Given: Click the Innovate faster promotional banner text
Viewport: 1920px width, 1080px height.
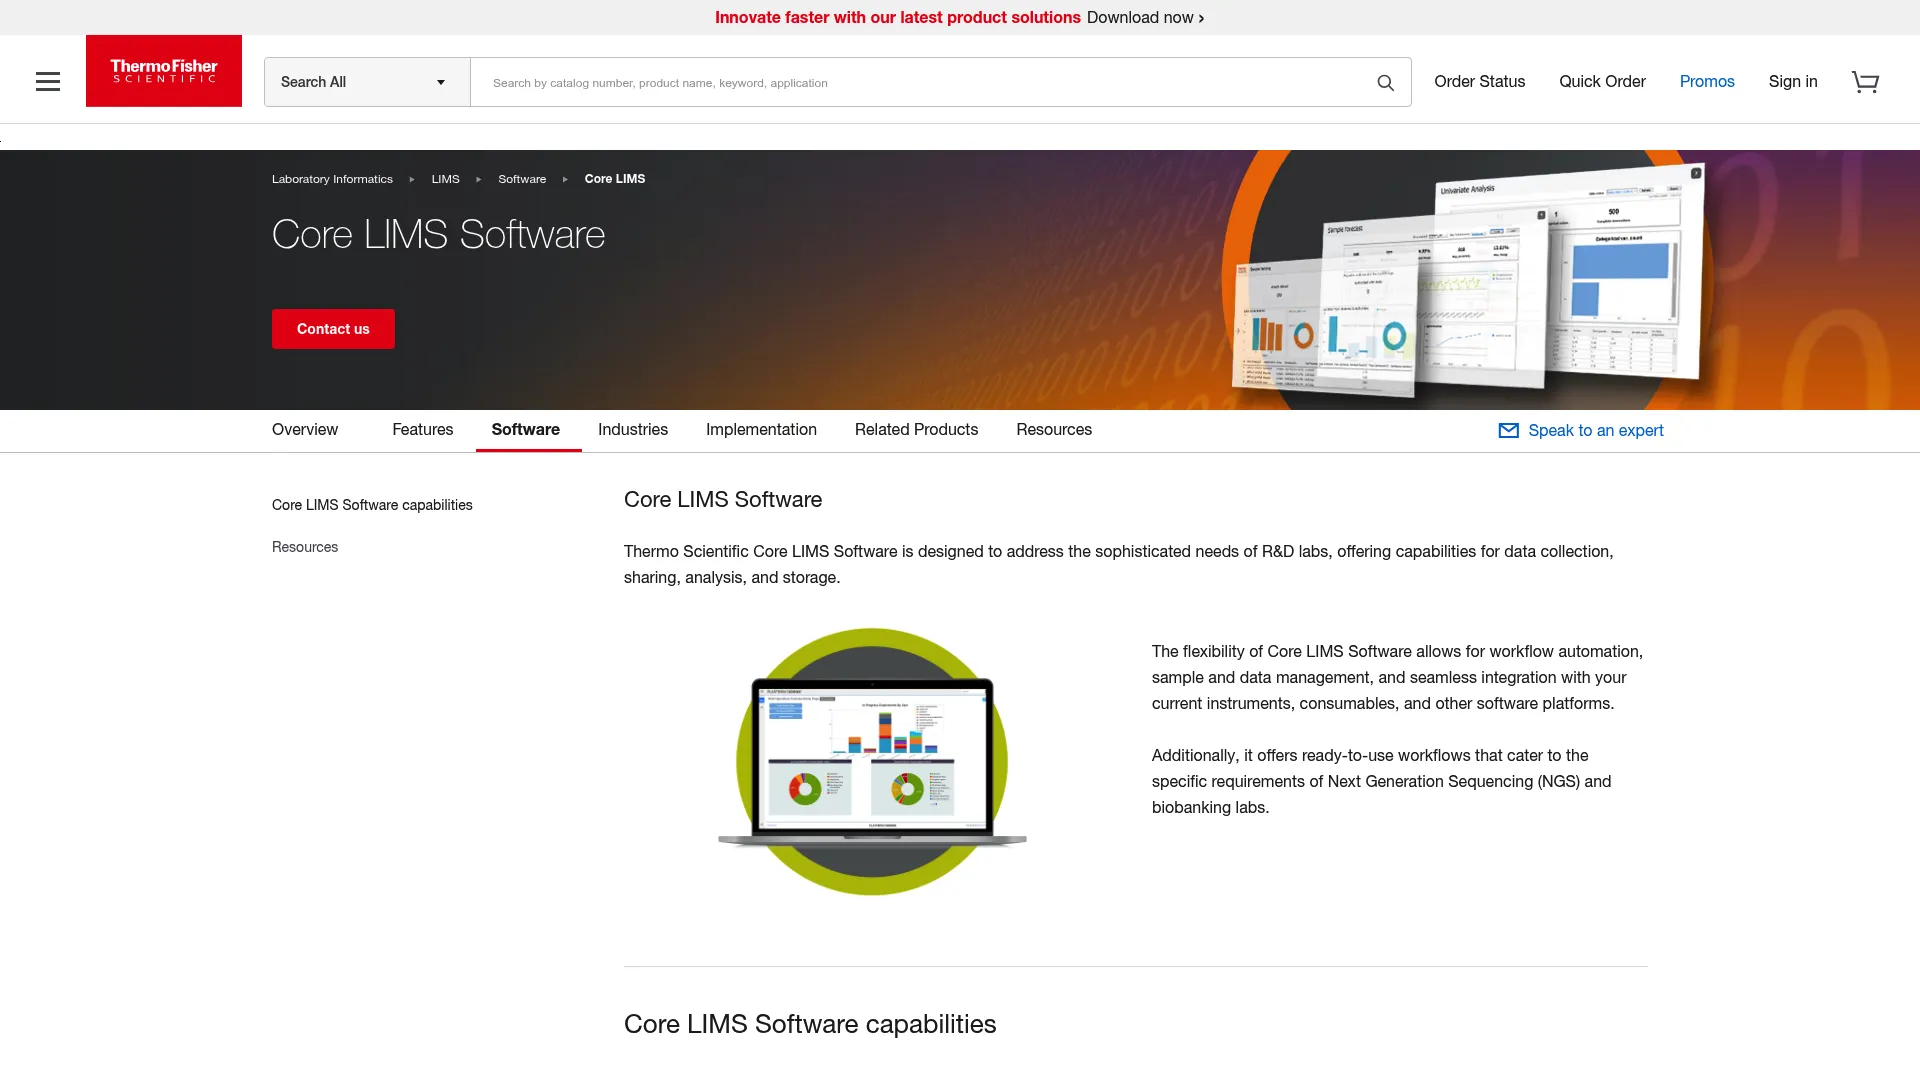Looking at the screenshot, I should click(x=897, y=18).
